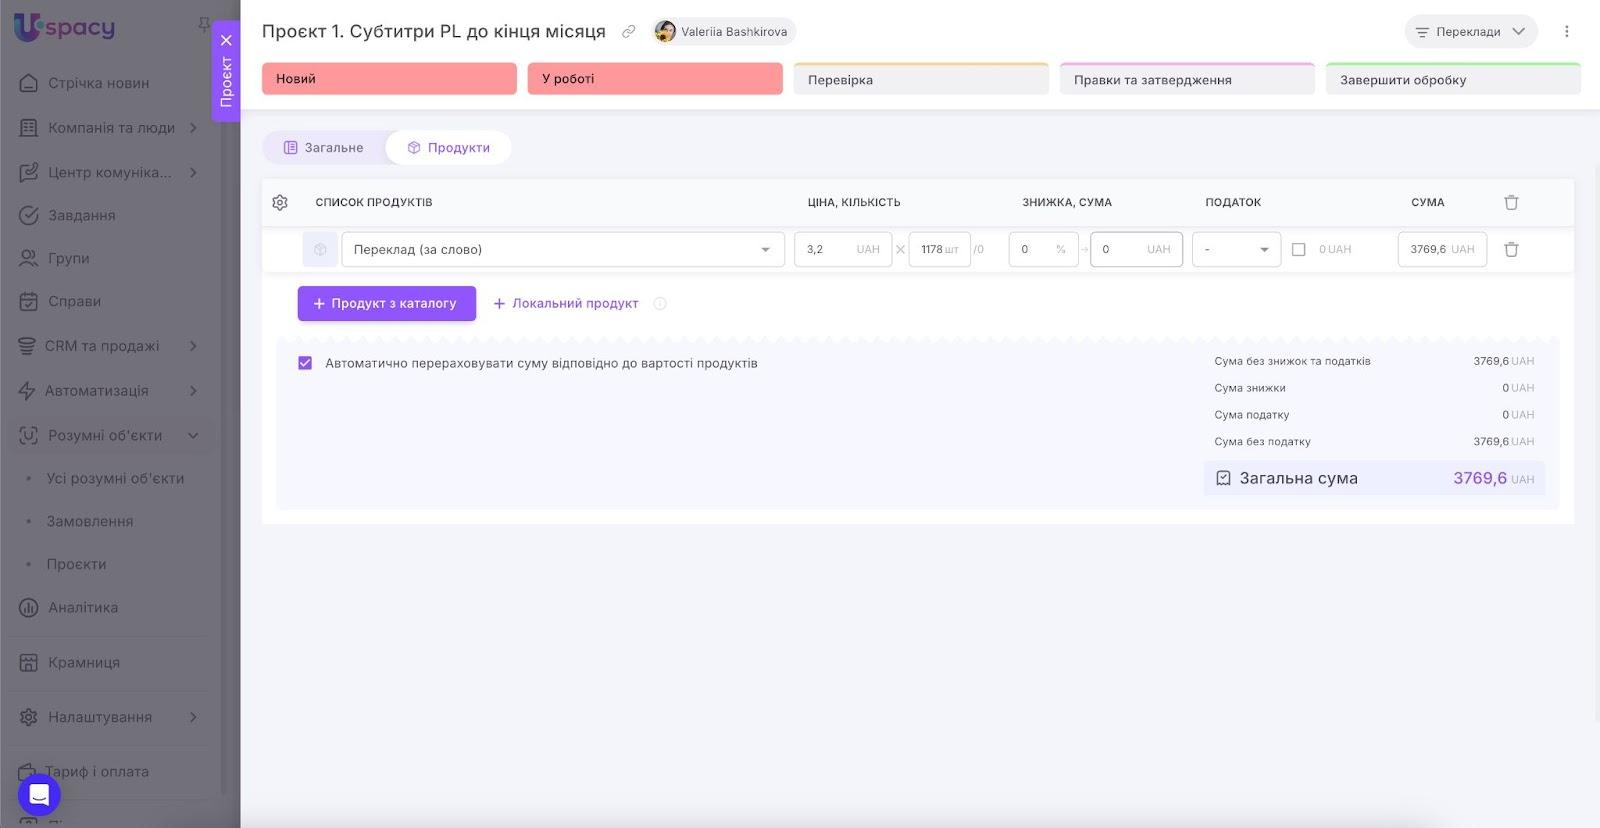The image size is (1600, 828).
Task: Click Продукт з каталогу button
Action: coord(386,303)
